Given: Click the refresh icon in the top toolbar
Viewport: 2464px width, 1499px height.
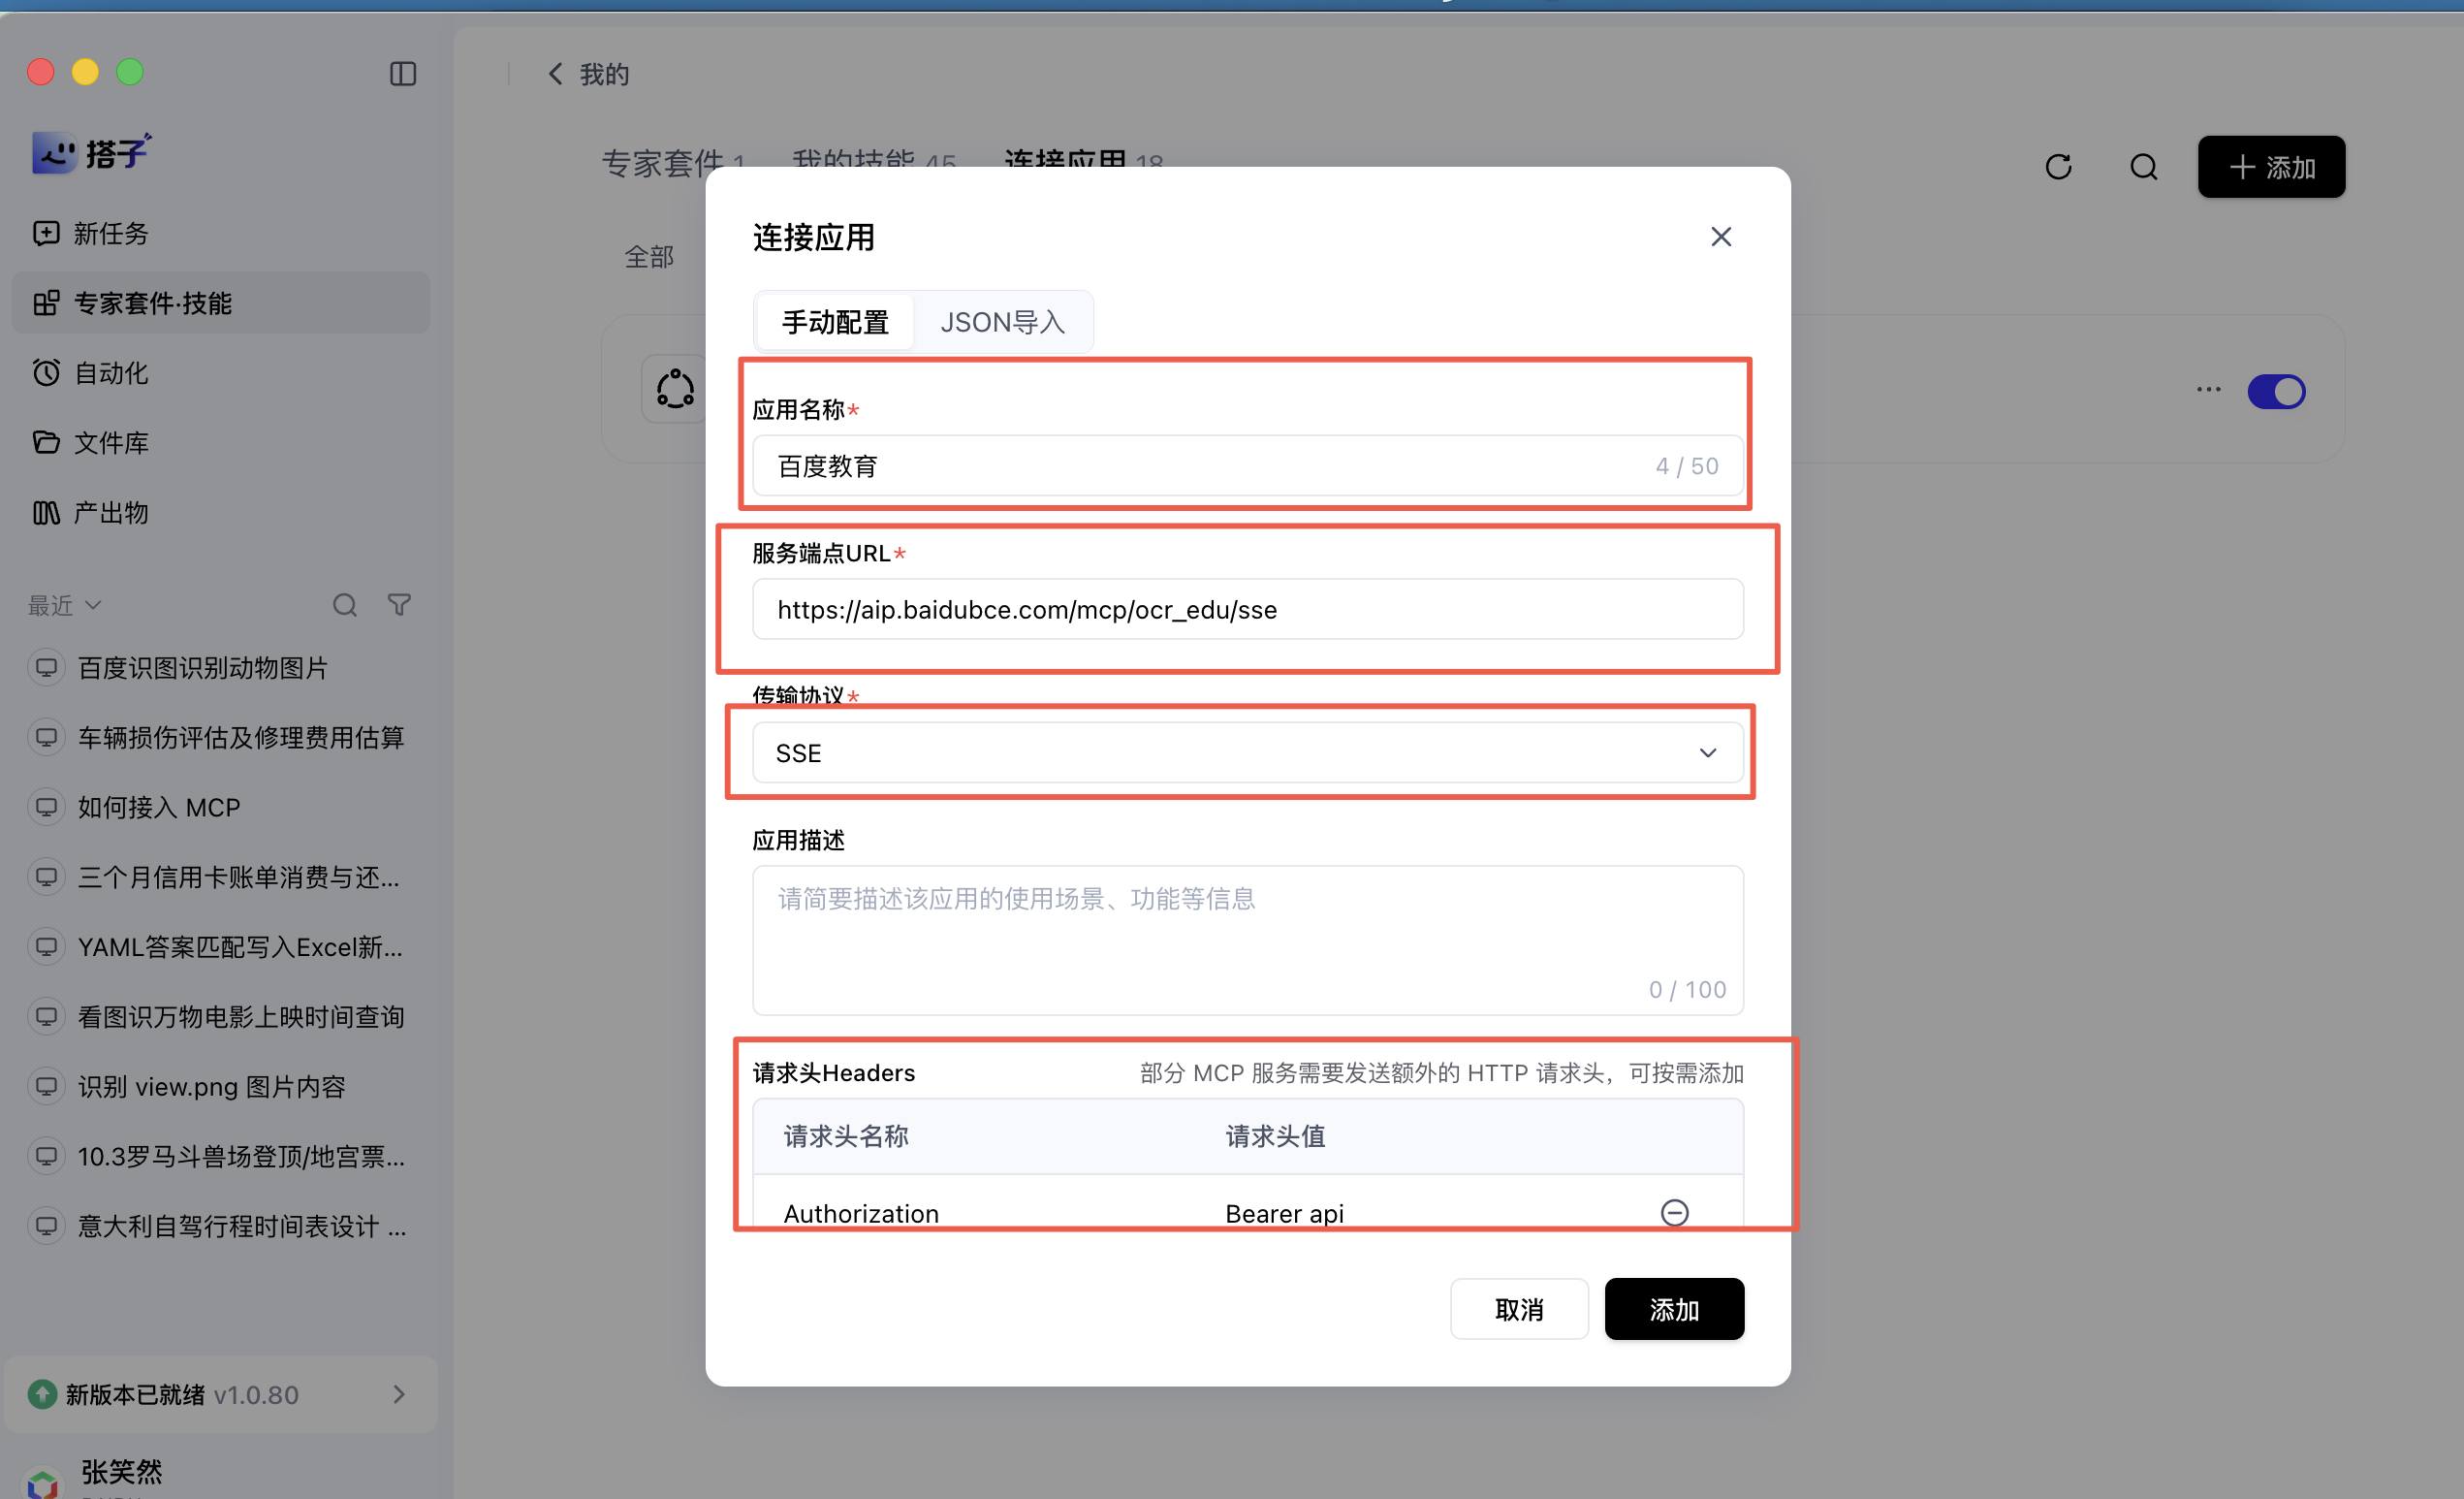Looking at the screenshot, I should pyautogui.click(x=2058, y=167).
